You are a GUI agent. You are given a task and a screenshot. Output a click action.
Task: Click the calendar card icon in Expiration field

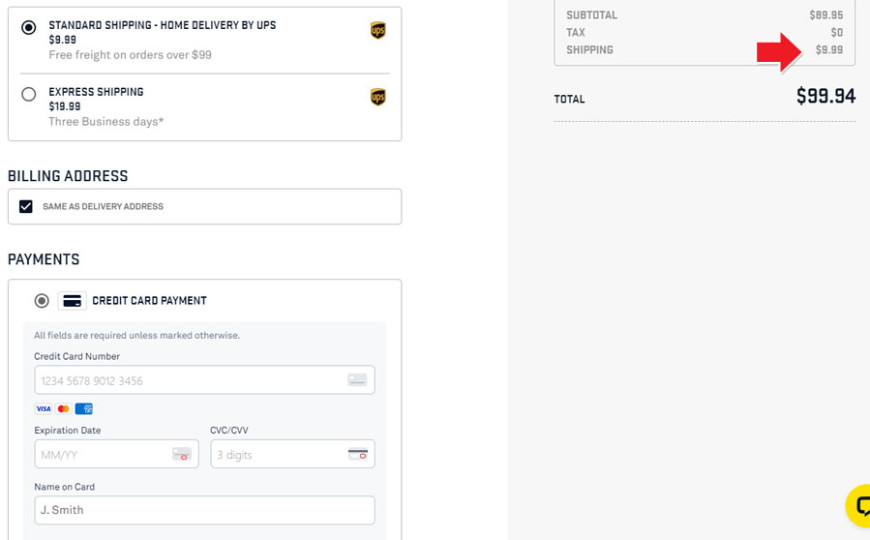(x=181, y=455)
